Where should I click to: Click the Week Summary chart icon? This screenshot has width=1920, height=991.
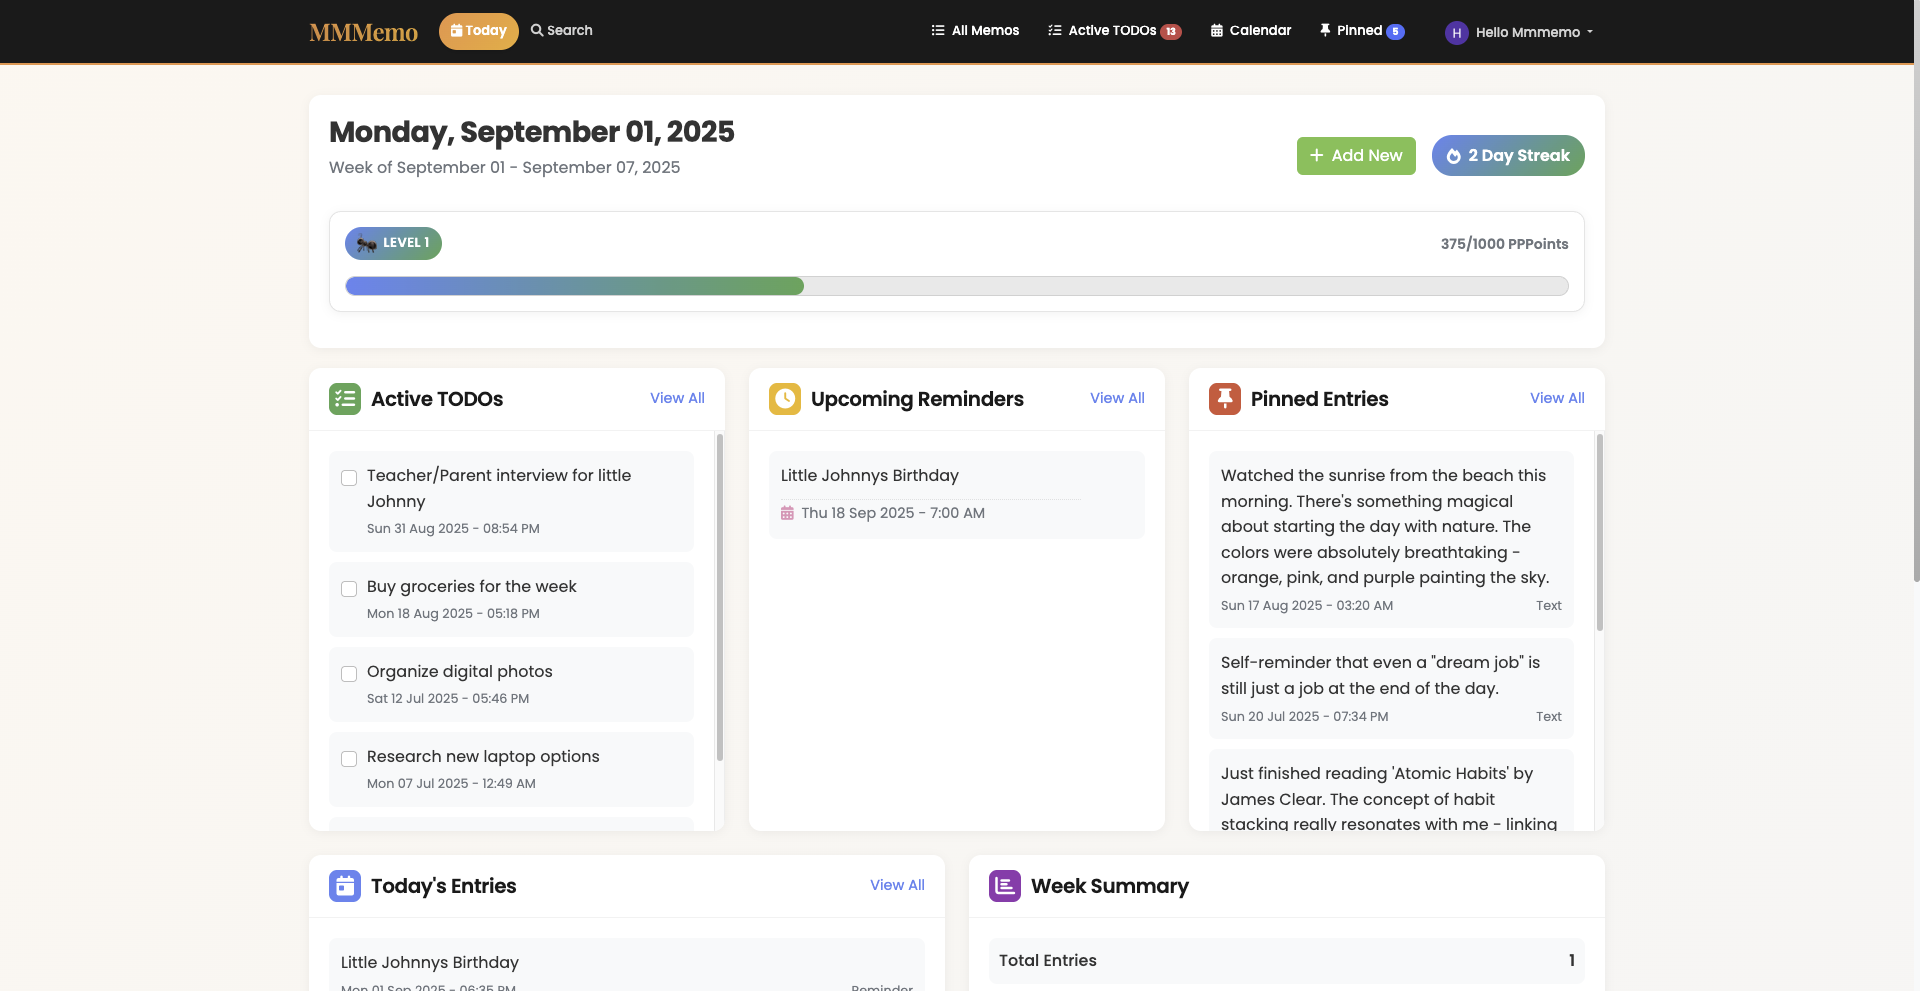pyautogui.click(x=1005, y=886)
